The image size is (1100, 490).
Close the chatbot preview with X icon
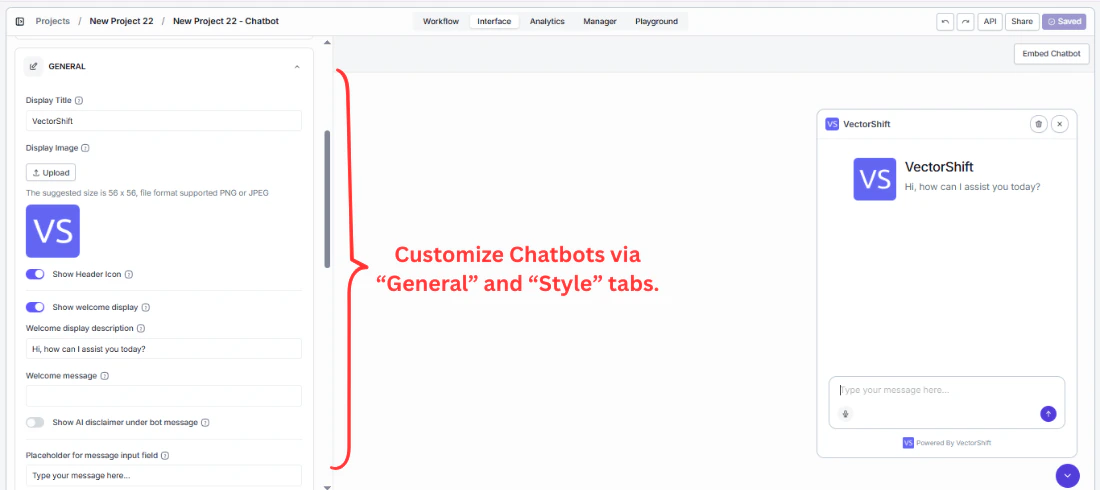[x=1059, y=124]
